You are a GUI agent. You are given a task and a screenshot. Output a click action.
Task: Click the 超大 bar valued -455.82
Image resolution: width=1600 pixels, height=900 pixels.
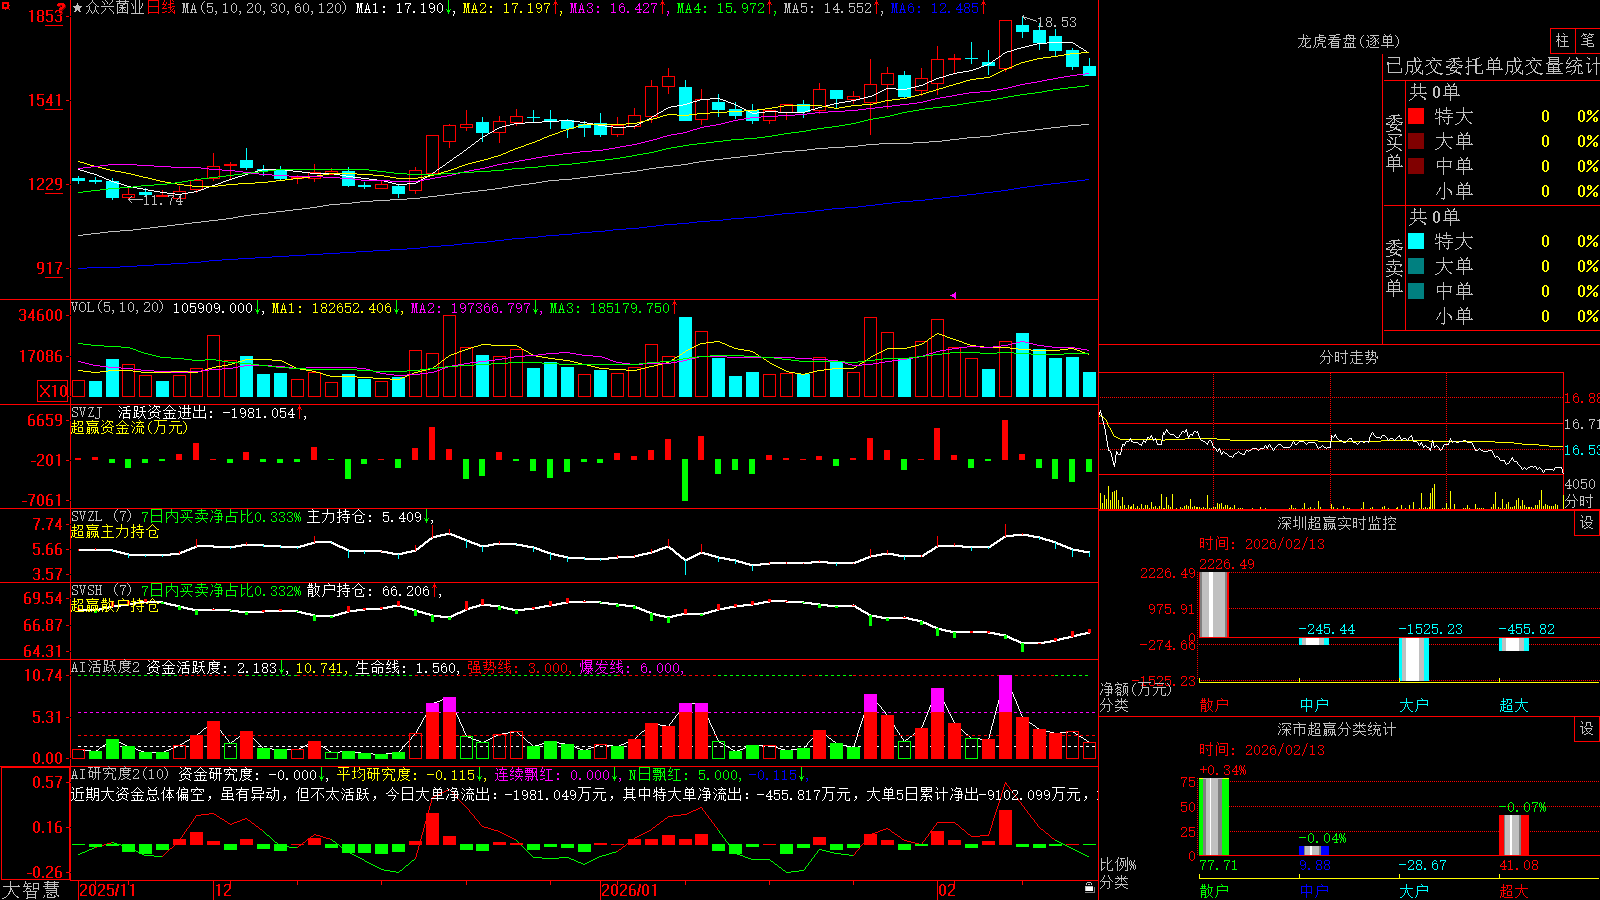pyautogui.click(x=1514, y=644)
